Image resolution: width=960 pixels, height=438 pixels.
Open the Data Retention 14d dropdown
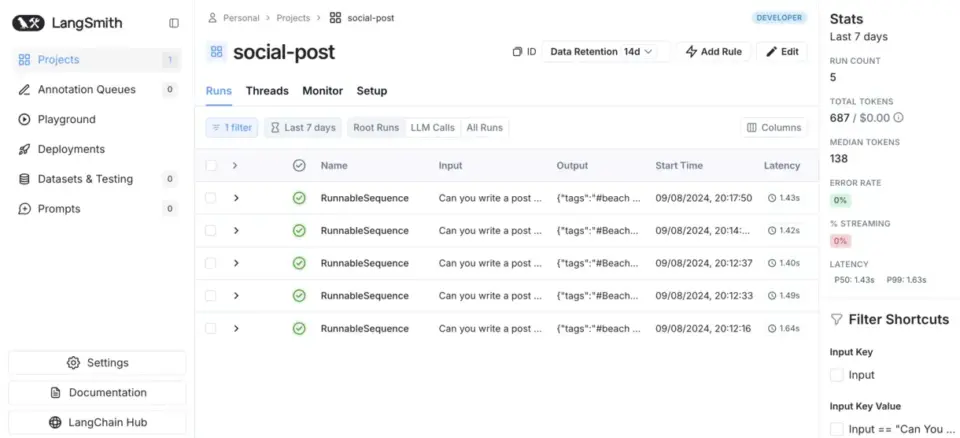[x=606, y=52]
